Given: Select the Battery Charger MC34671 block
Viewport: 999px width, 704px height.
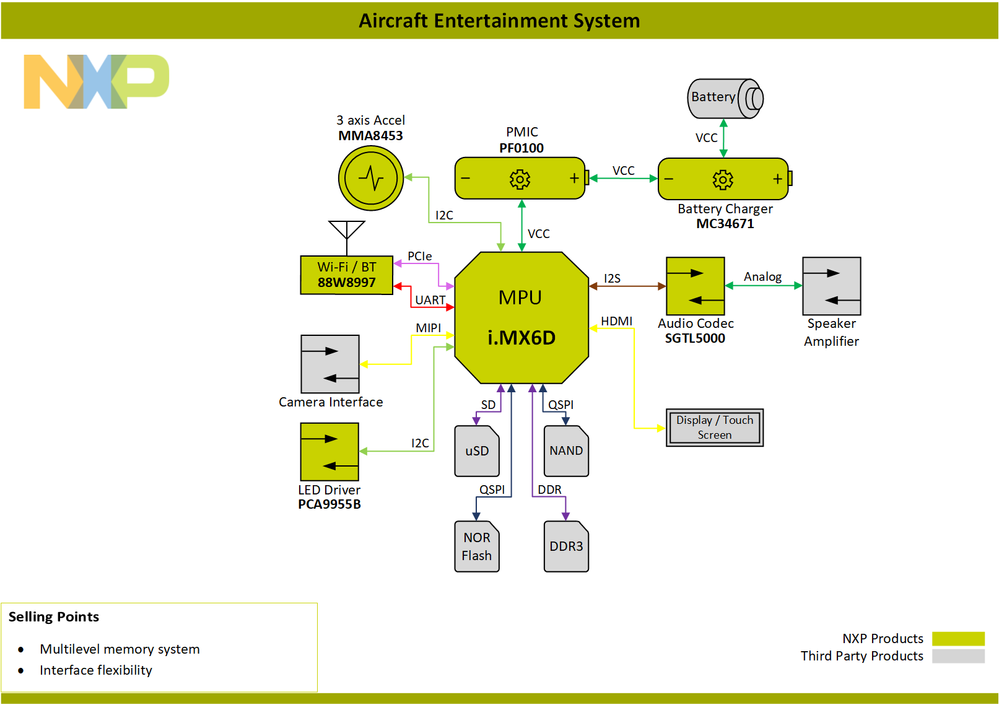Looking at the screenshot, I should tap(724, 179).
